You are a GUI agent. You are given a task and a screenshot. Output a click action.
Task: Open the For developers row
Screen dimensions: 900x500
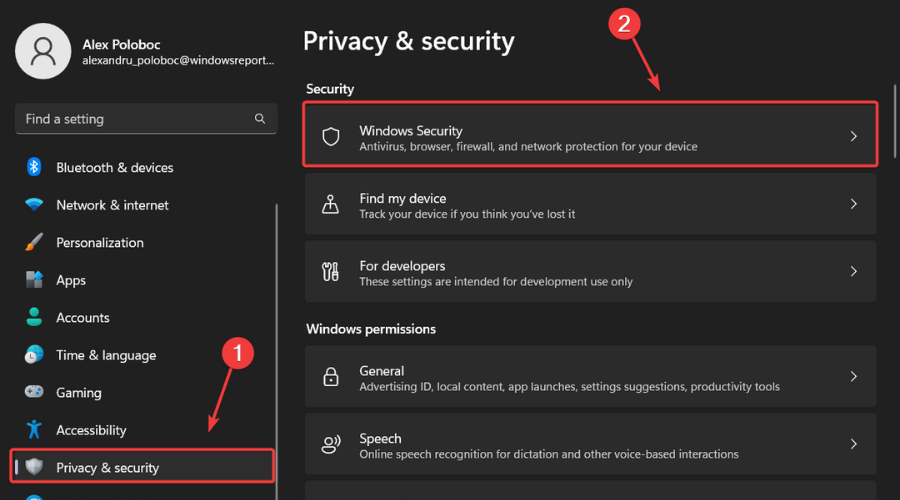click(590, 271)
